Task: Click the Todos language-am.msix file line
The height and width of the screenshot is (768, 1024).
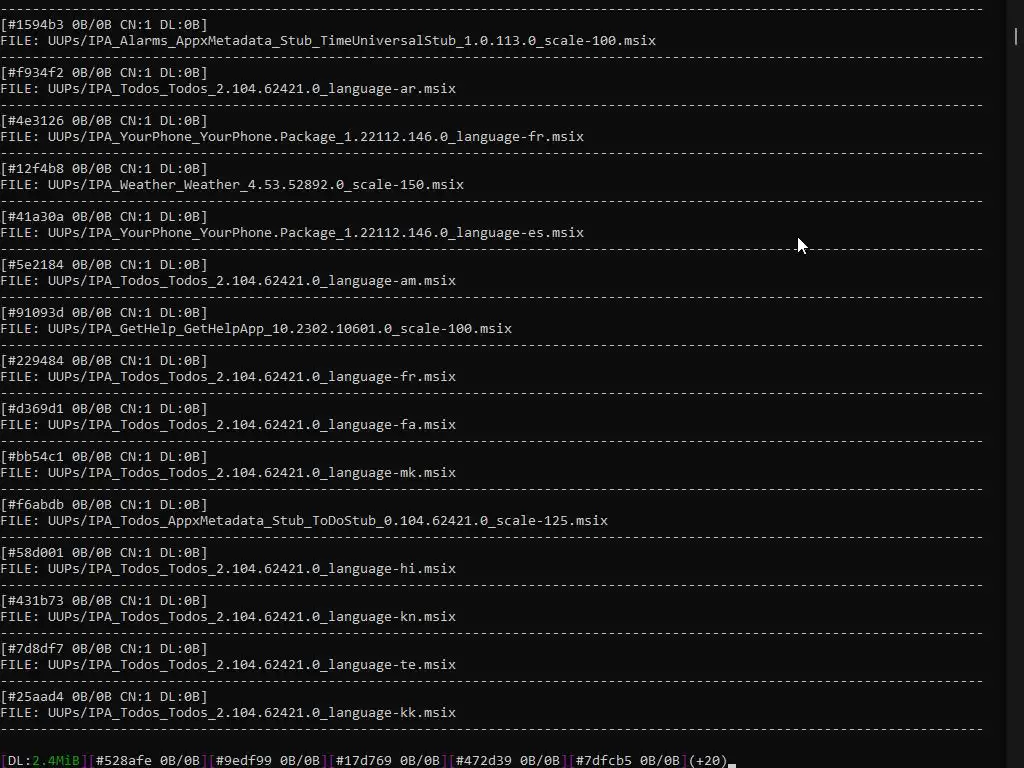Action: point(228,281)
